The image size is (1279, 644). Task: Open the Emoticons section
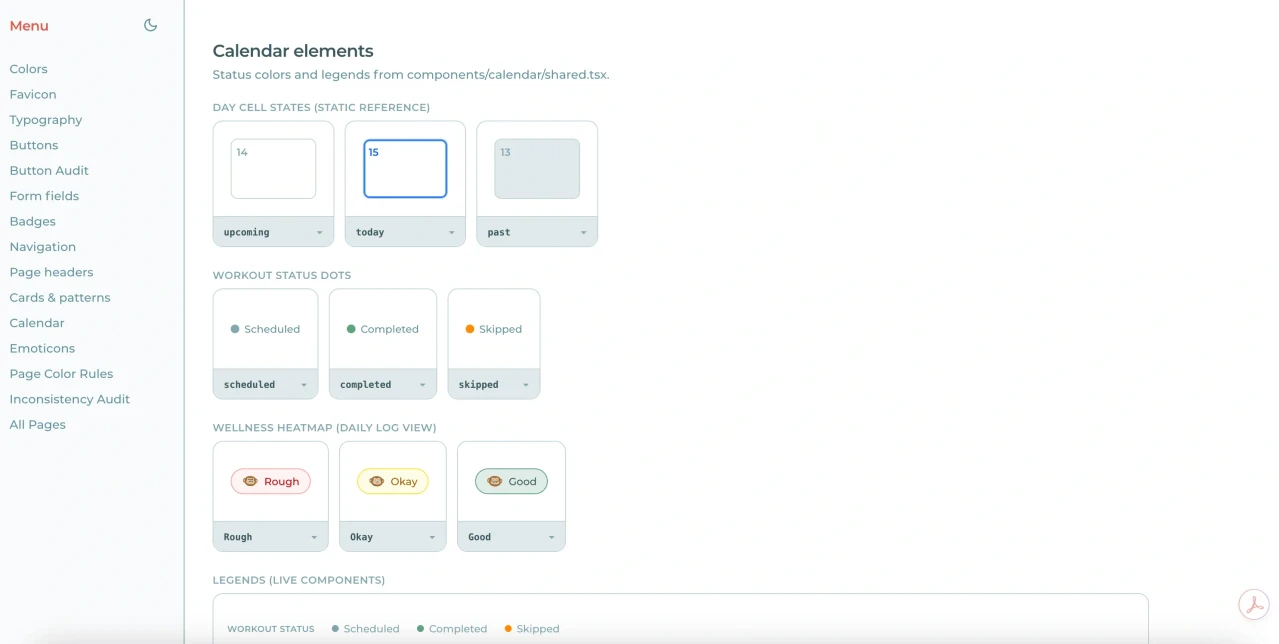42,348
